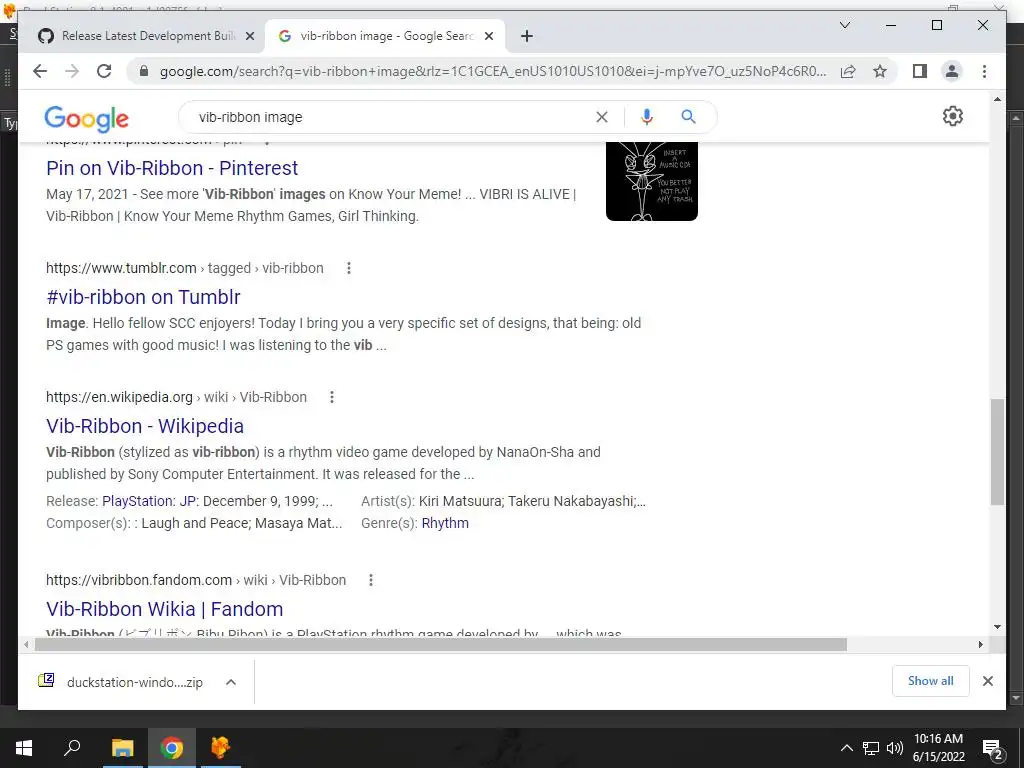Click the horizontal page scrollbar thumb
Viewport: 1024px width, 768px height.
click(441, 645)
